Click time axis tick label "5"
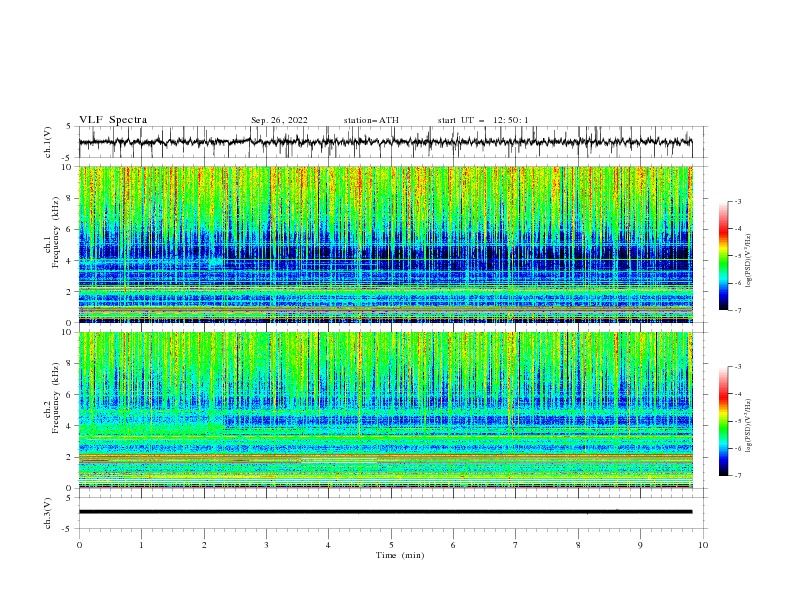This screenshot has width=792, height=612. click(x=391, y=545)
